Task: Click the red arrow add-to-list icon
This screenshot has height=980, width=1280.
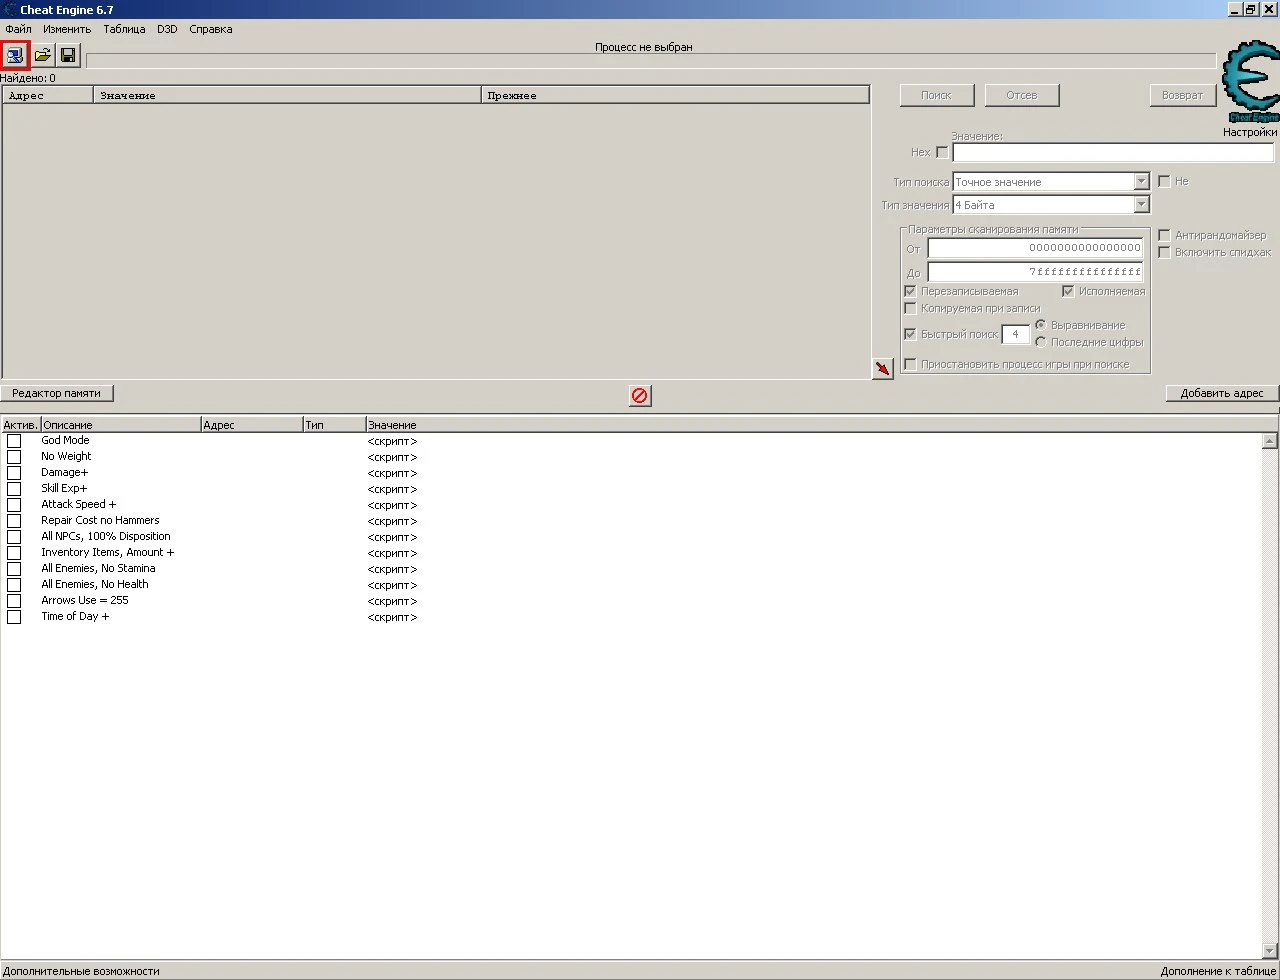Action: click(882, 369)
